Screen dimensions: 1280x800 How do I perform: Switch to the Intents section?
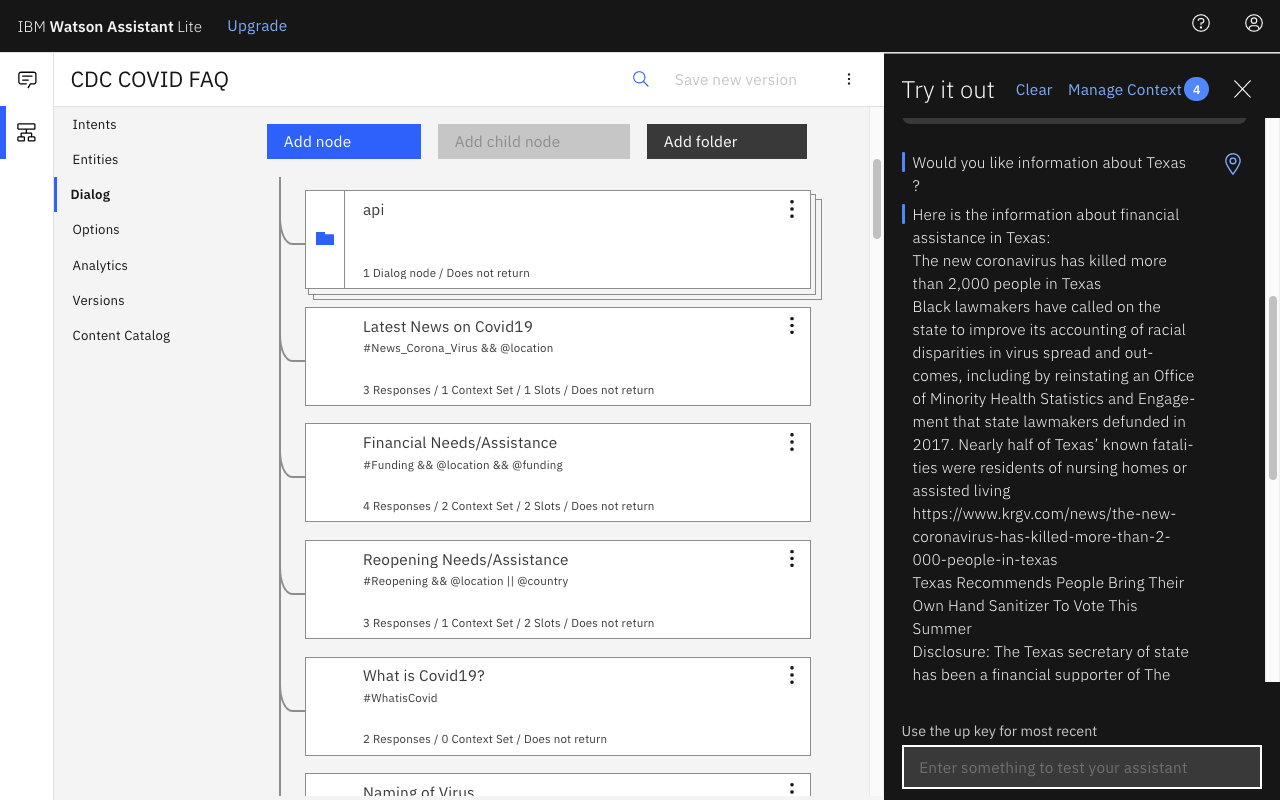94,124
